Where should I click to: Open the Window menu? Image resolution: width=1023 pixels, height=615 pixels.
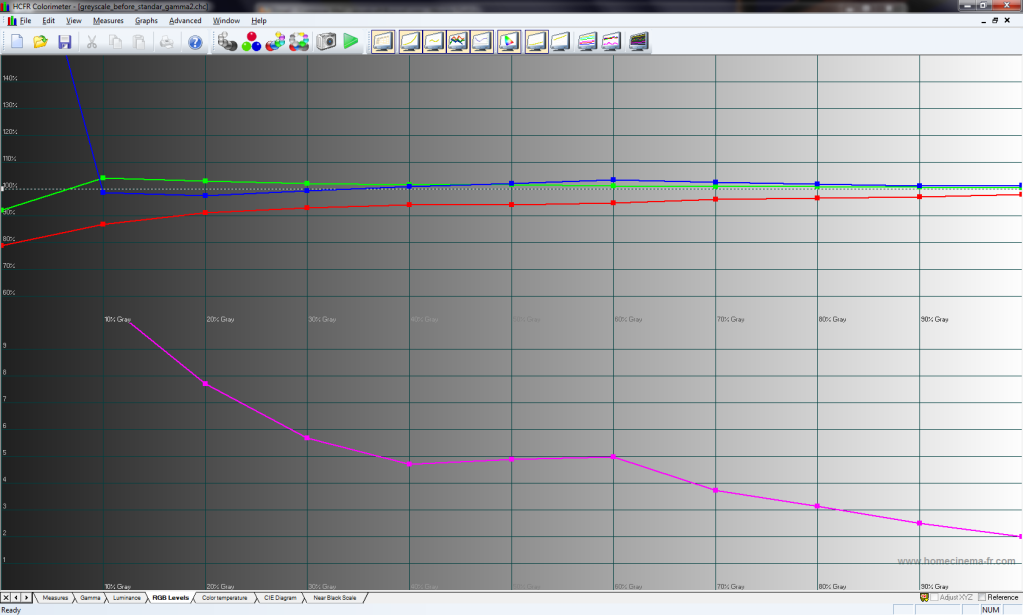pyautogui.click(x=226, y=21)
